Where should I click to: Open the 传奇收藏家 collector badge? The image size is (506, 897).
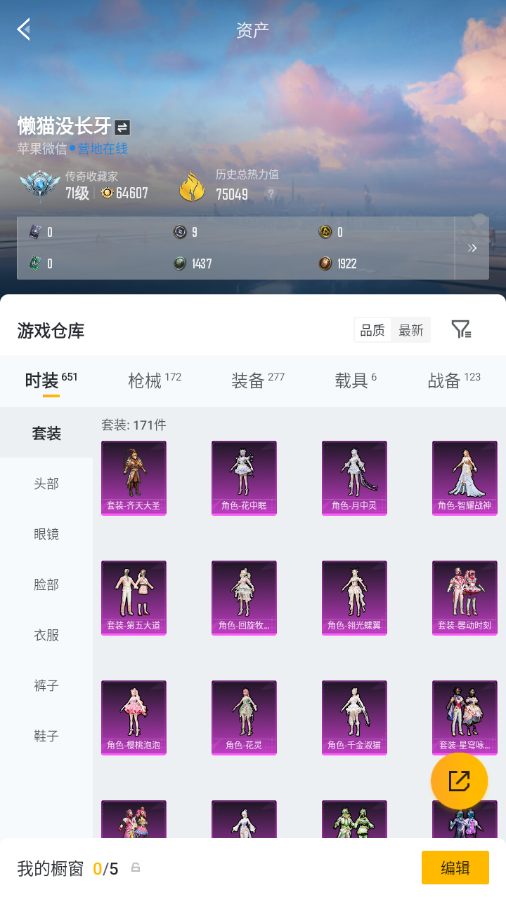[x=39, y=185]
